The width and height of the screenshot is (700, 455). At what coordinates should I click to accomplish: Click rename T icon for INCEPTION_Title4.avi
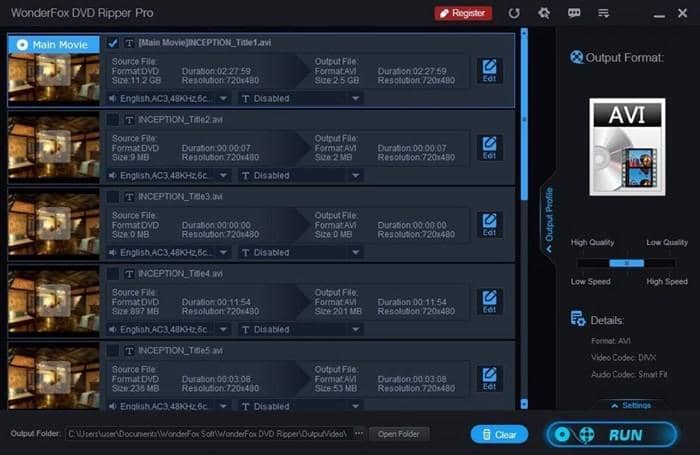pos(129,274)
